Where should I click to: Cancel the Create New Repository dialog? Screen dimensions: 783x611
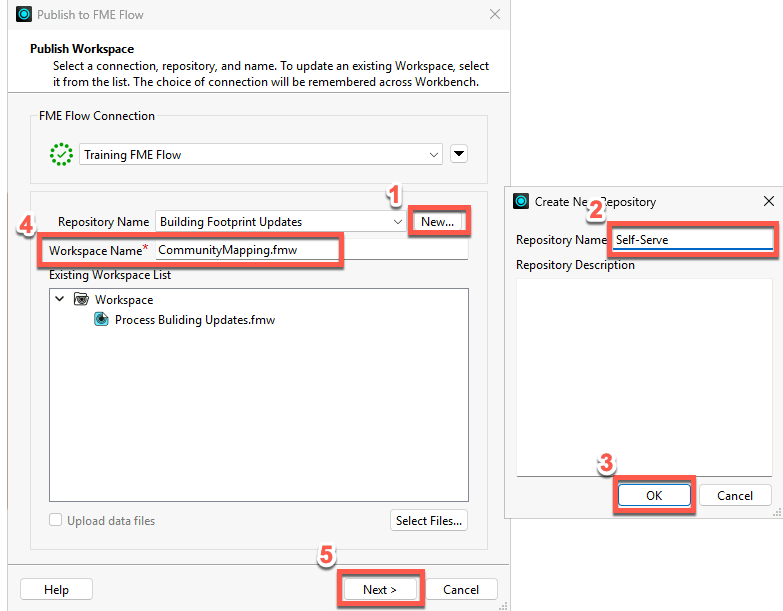point(735,496)
